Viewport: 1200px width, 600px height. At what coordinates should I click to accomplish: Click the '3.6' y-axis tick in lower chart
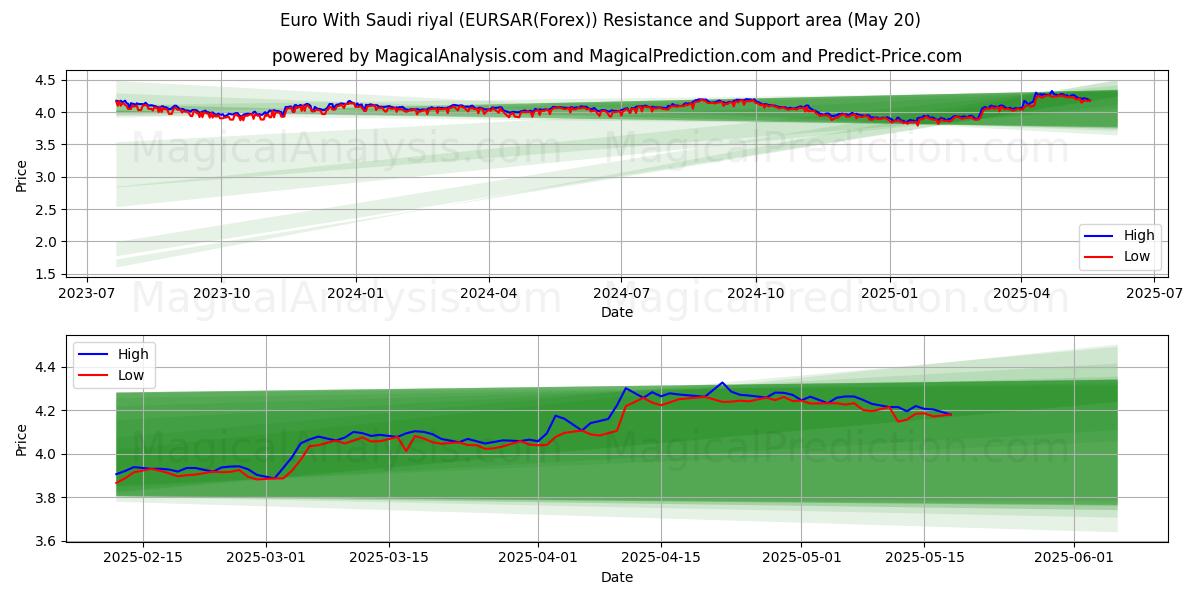pyautogui.click(x=45, y=541)
